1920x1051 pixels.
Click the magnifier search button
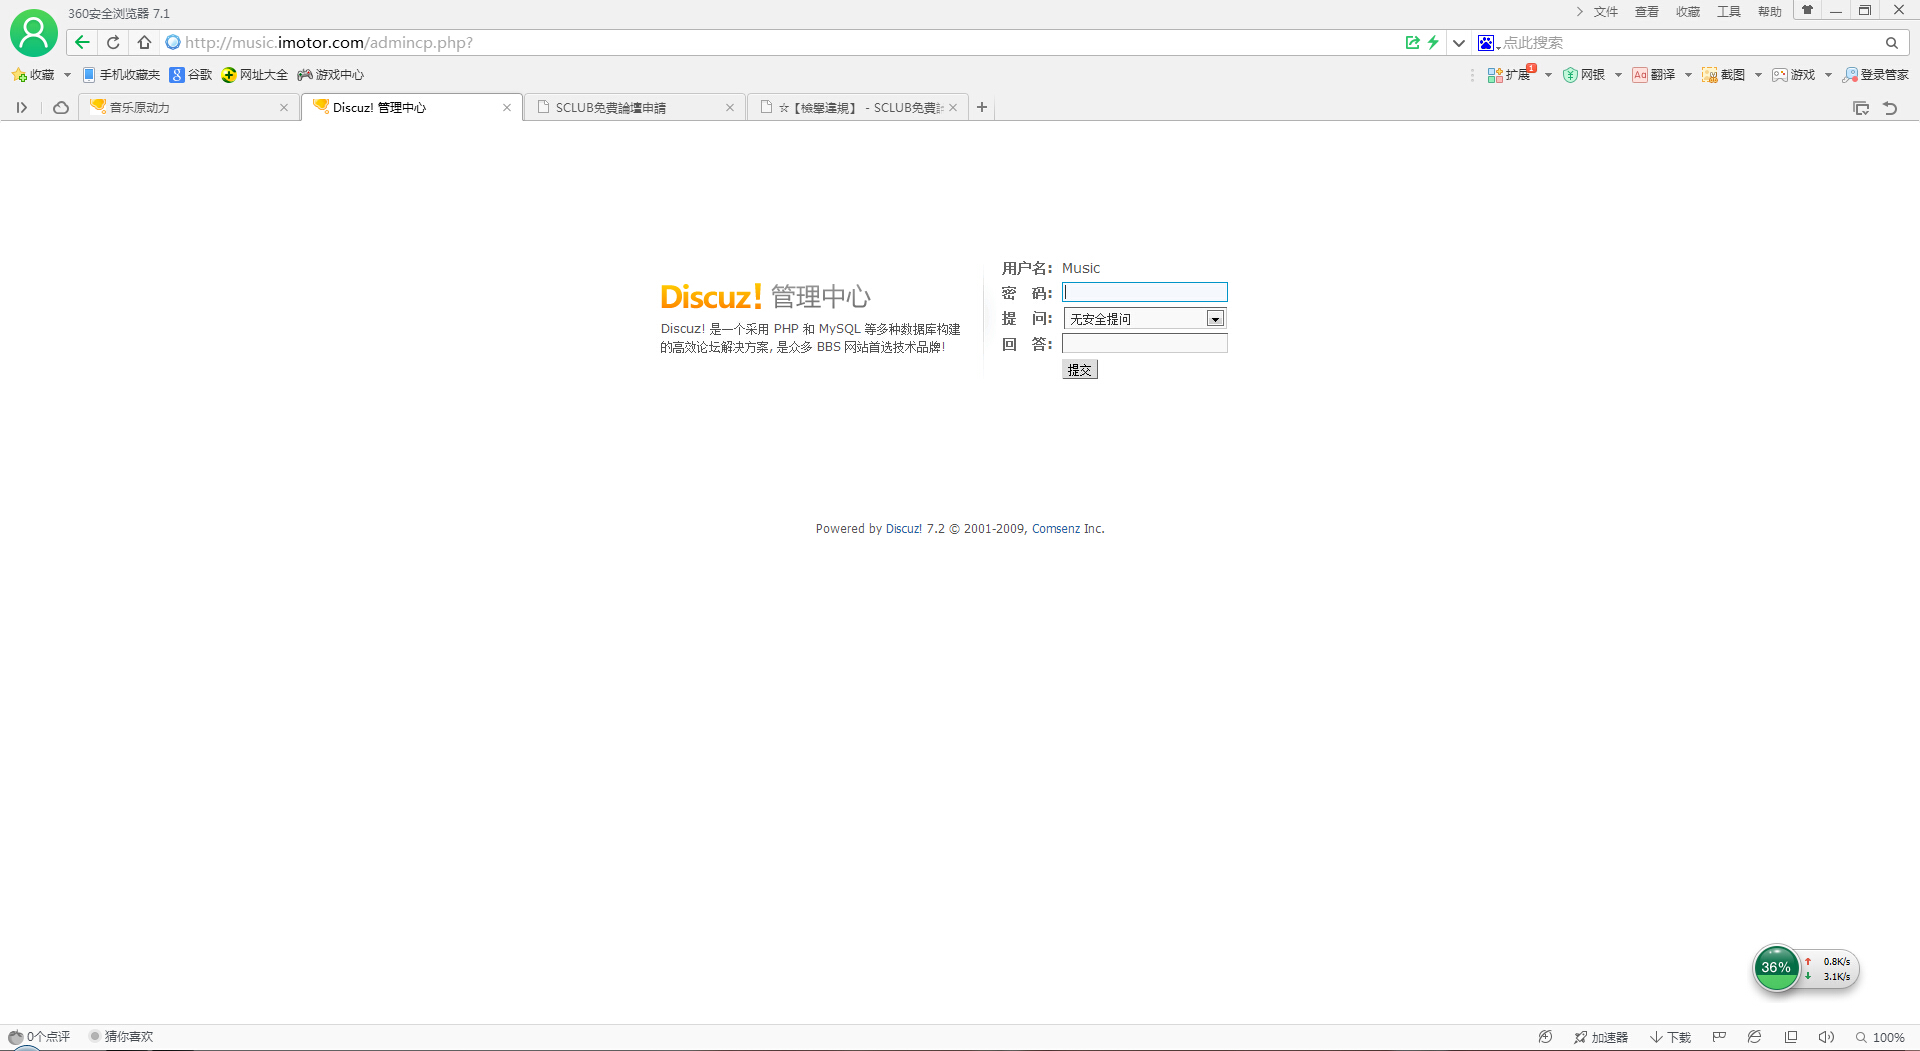(1891, 43)
